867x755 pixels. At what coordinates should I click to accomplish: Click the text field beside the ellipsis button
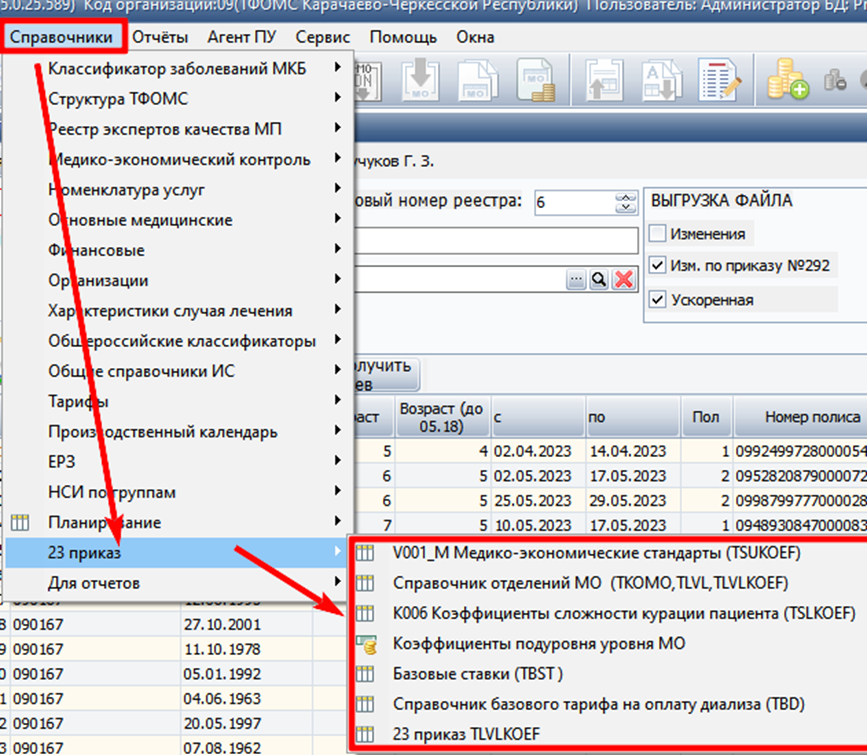click(460, 279)
